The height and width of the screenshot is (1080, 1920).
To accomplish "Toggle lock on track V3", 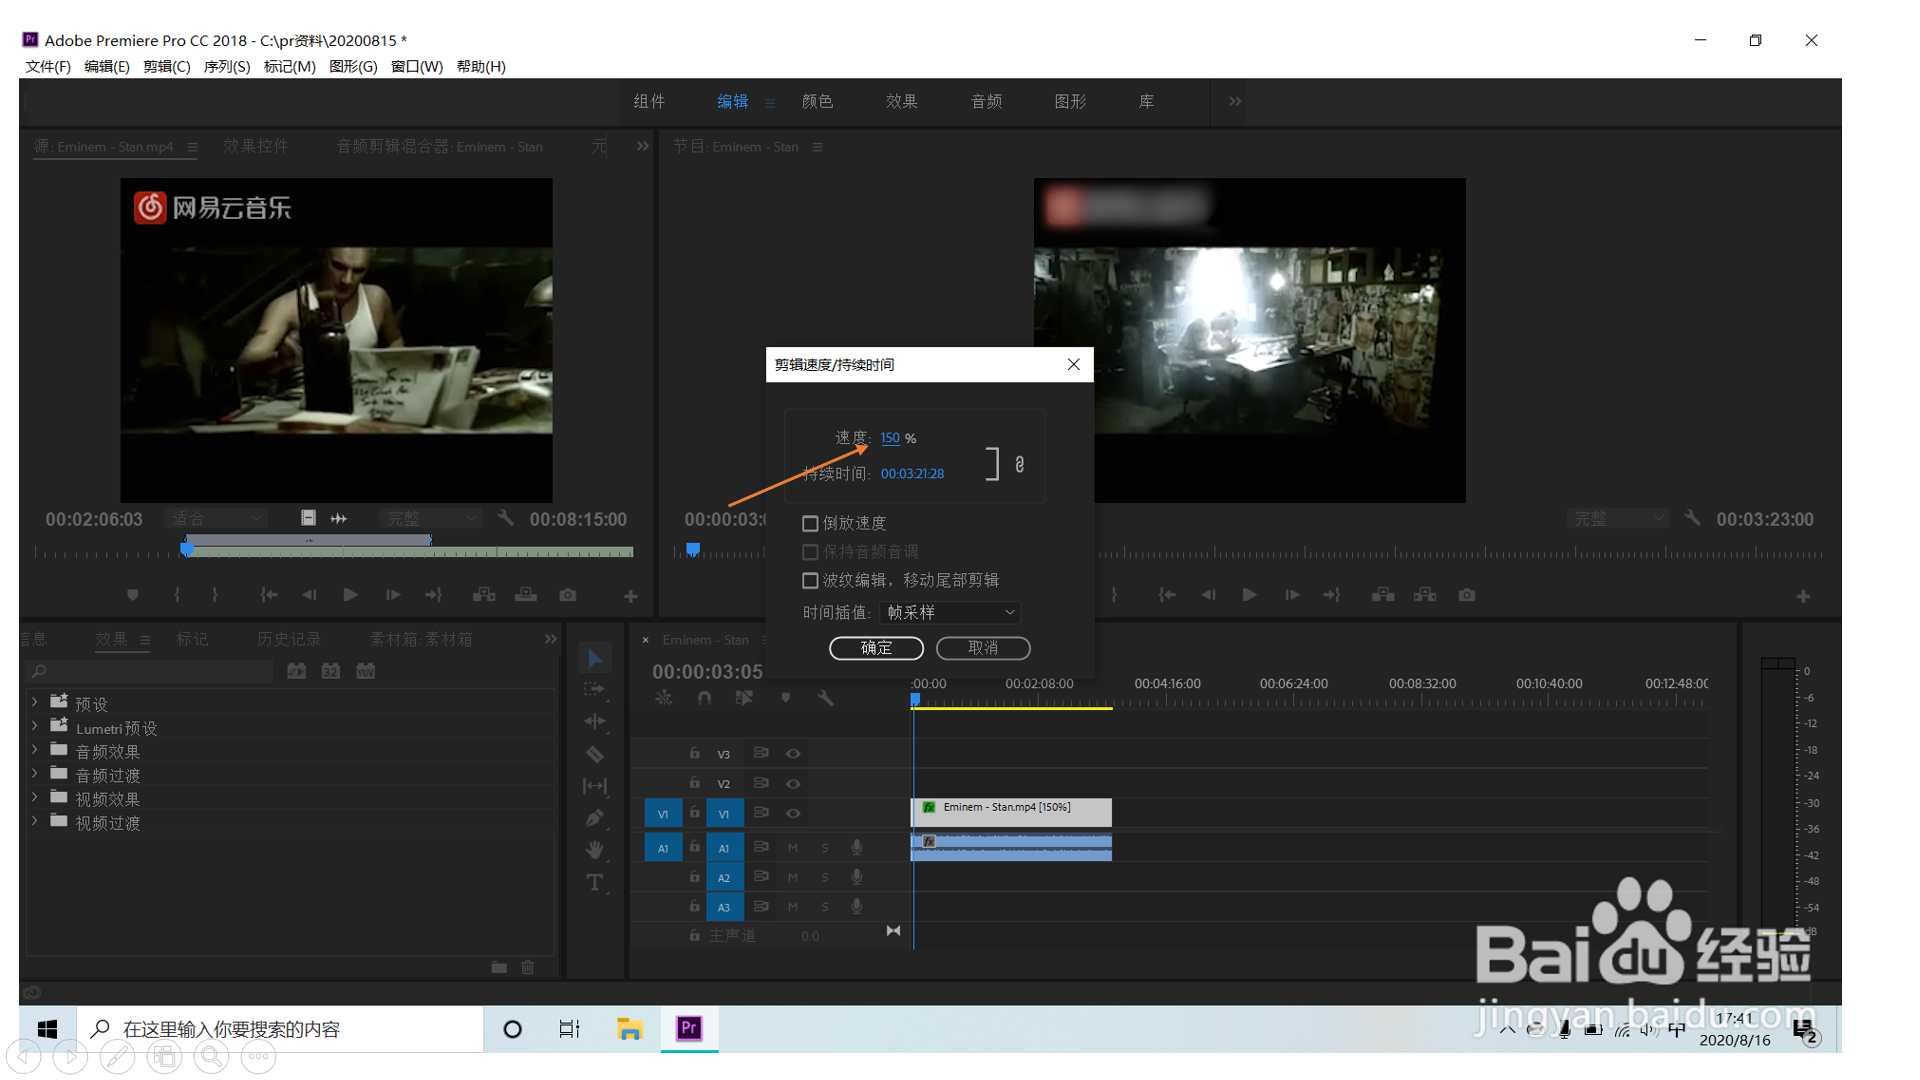I will coord(694,753).
